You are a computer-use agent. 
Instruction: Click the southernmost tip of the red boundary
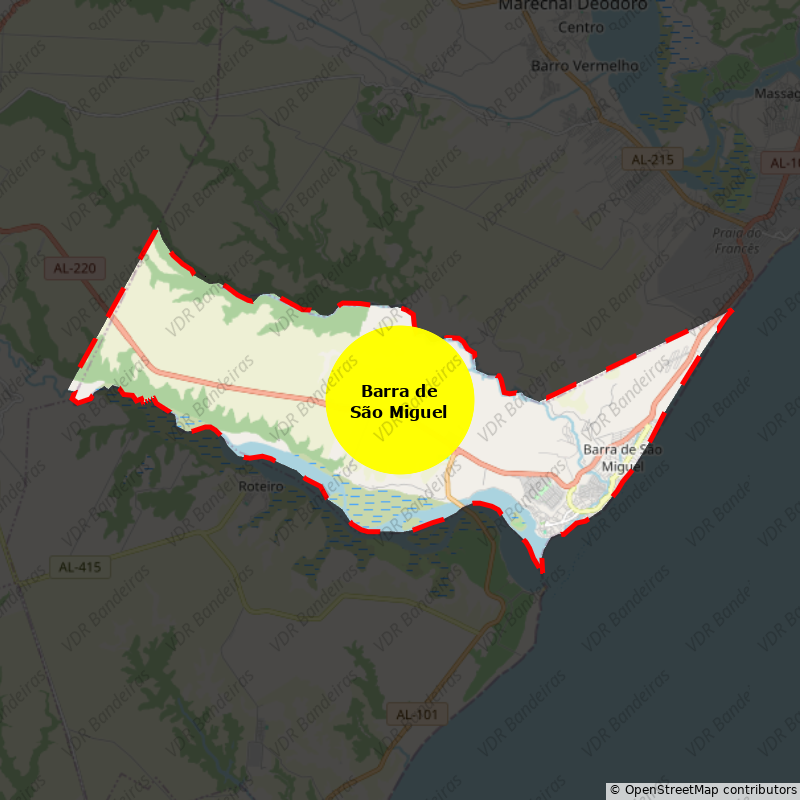coord(542,571)
